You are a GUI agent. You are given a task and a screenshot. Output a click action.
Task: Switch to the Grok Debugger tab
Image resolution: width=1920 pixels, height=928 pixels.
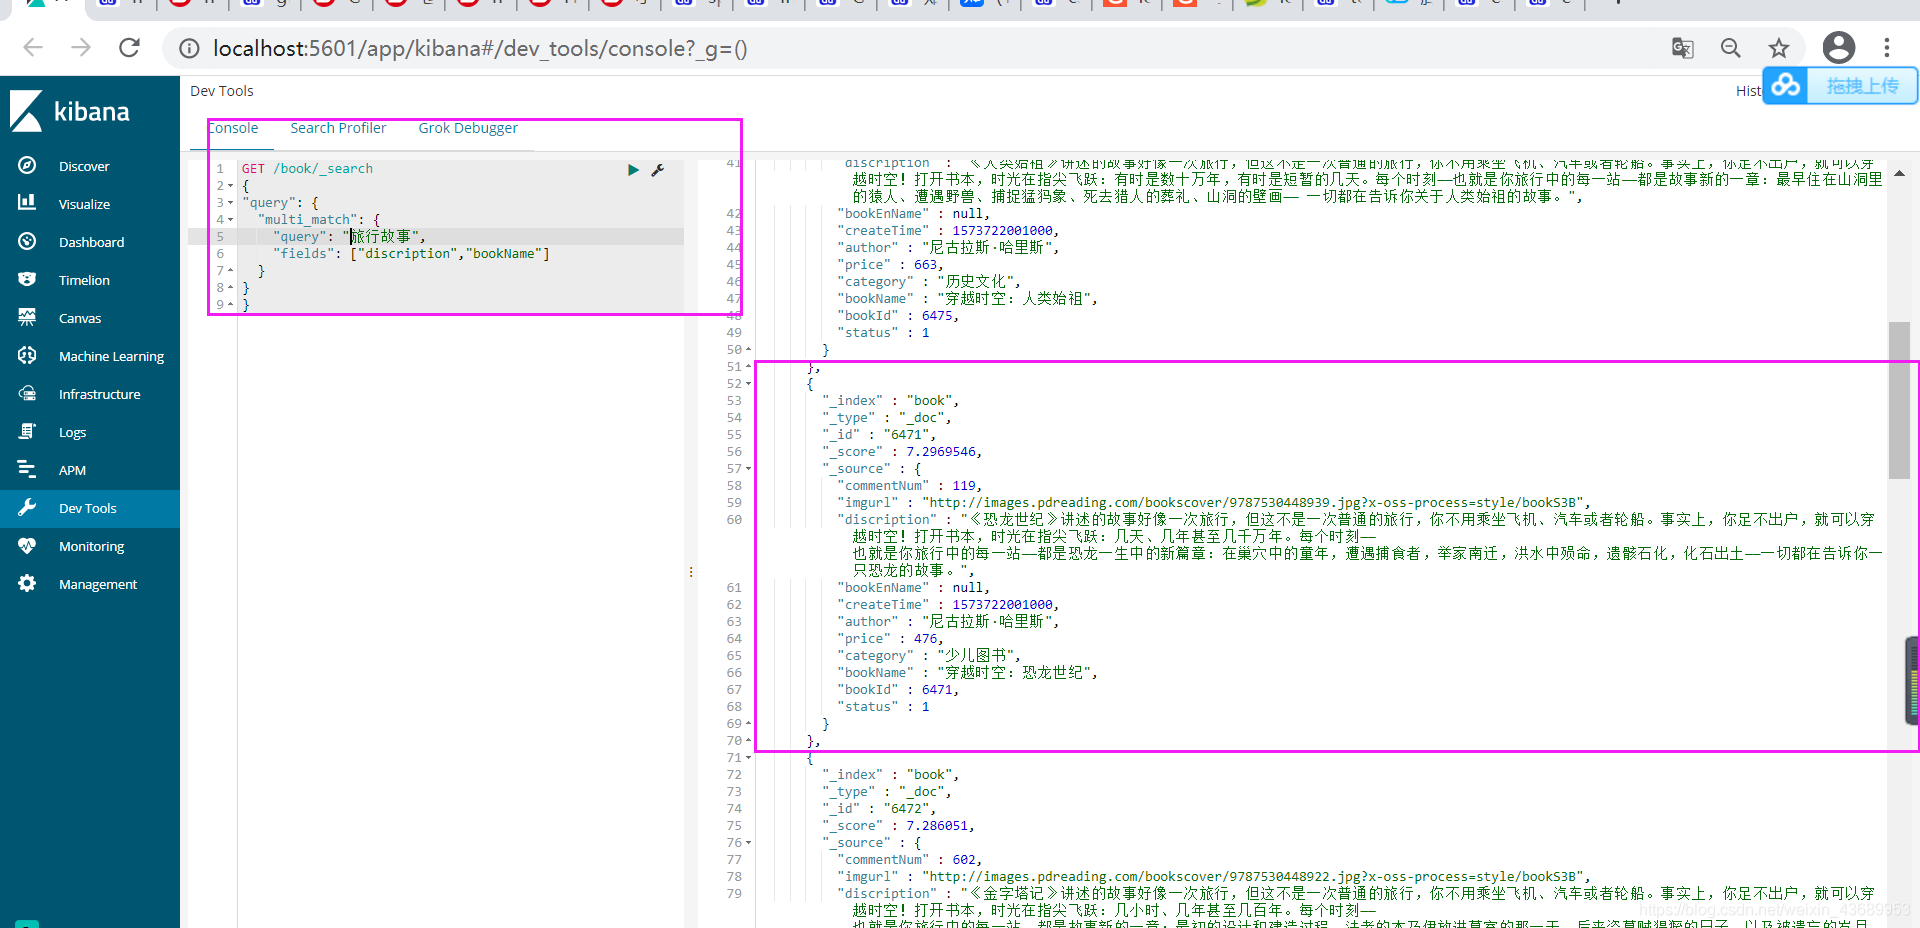(468, 128)
